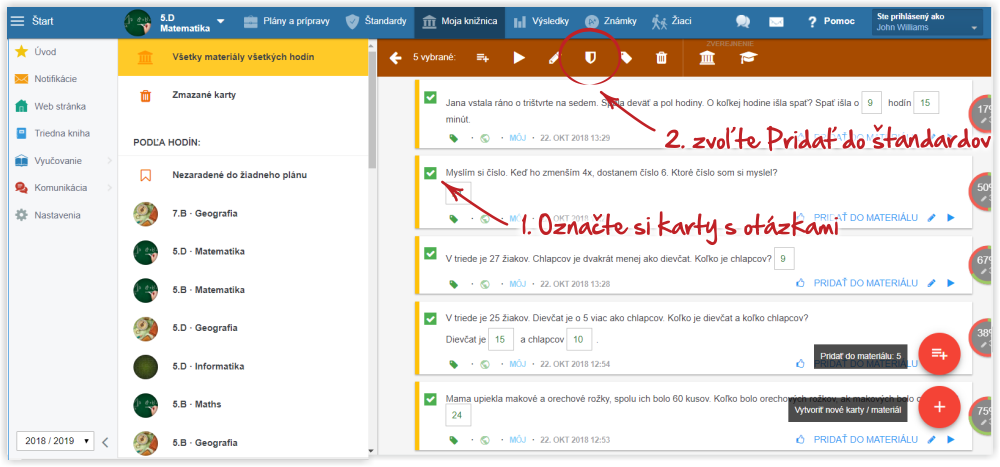This screenshot has width=1000, height=467.
Task: Open the 2018 / 2019 school year dropdown
Action: (x=55, y=440)
